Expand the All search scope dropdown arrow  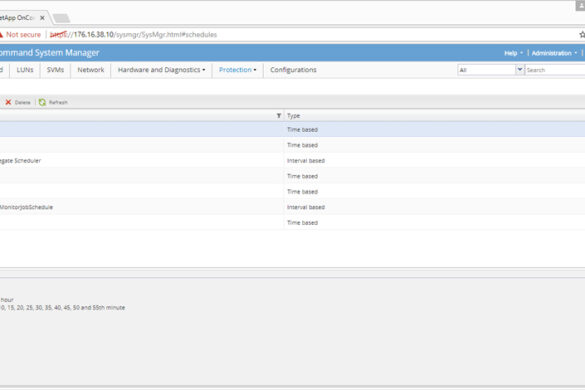pos(520,69)
